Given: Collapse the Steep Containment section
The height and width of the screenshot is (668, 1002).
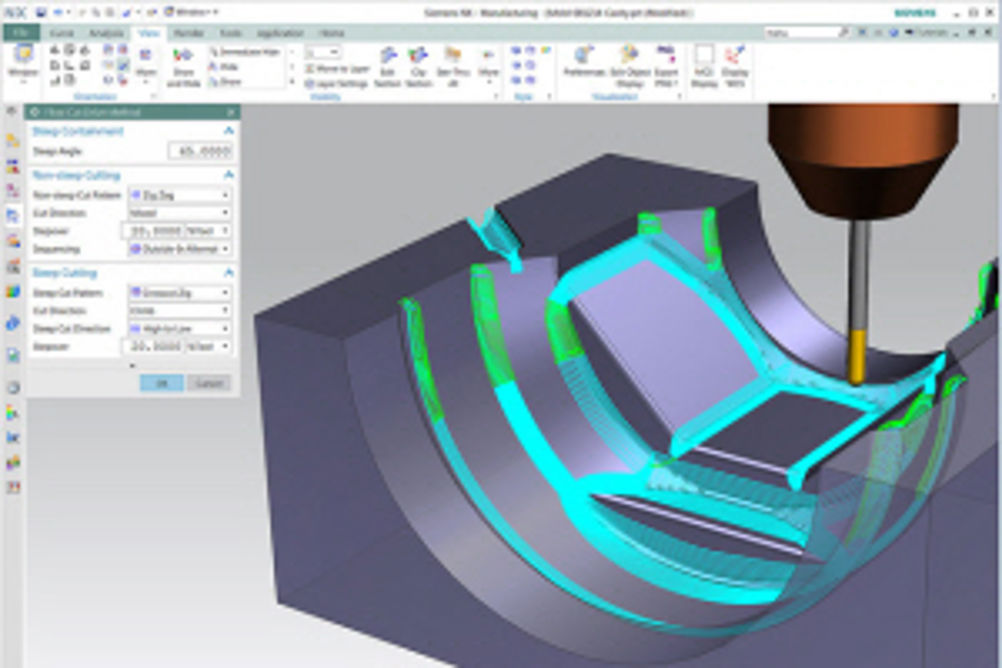Looking at the screenshot, I should [229, 131].
